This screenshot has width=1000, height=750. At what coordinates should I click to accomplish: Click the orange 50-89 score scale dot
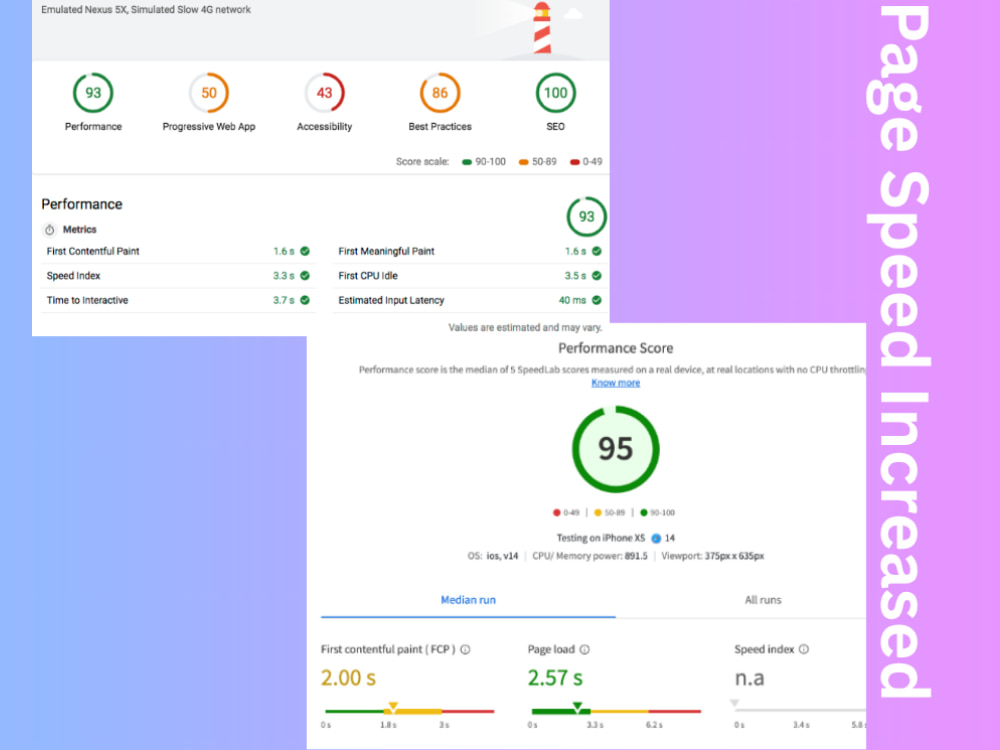[524, 162]
